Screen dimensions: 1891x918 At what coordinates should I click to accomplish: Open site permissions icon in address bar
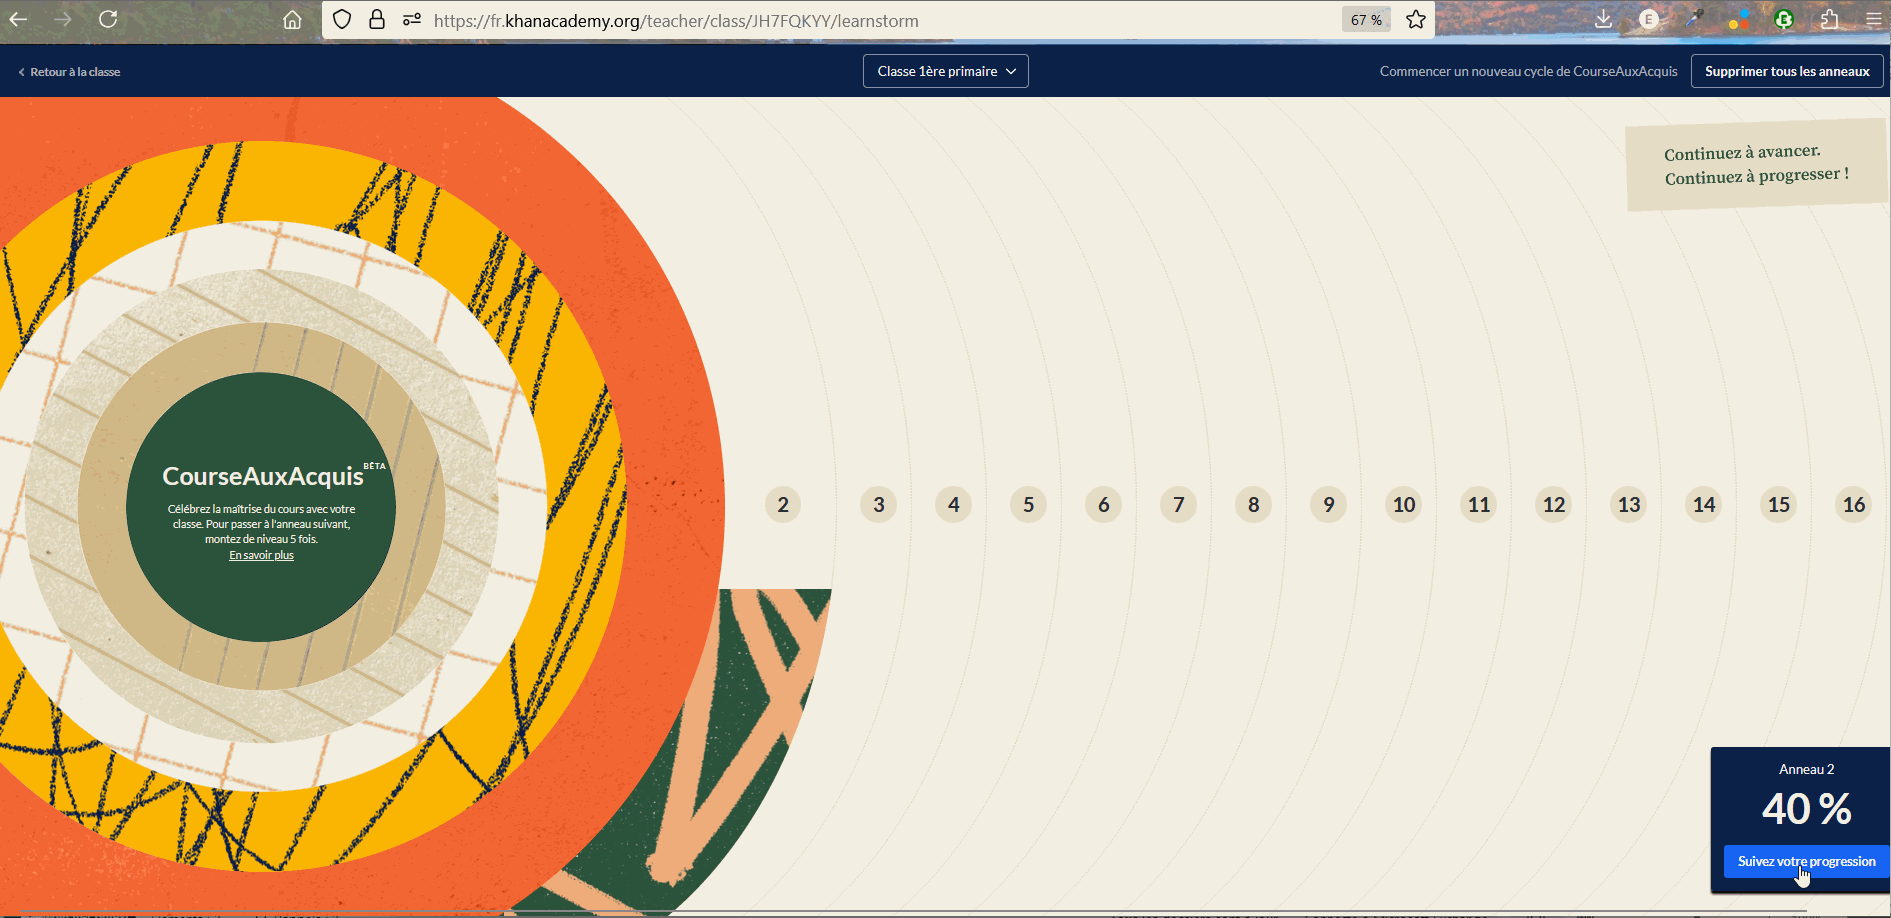[x=411, y=20]
